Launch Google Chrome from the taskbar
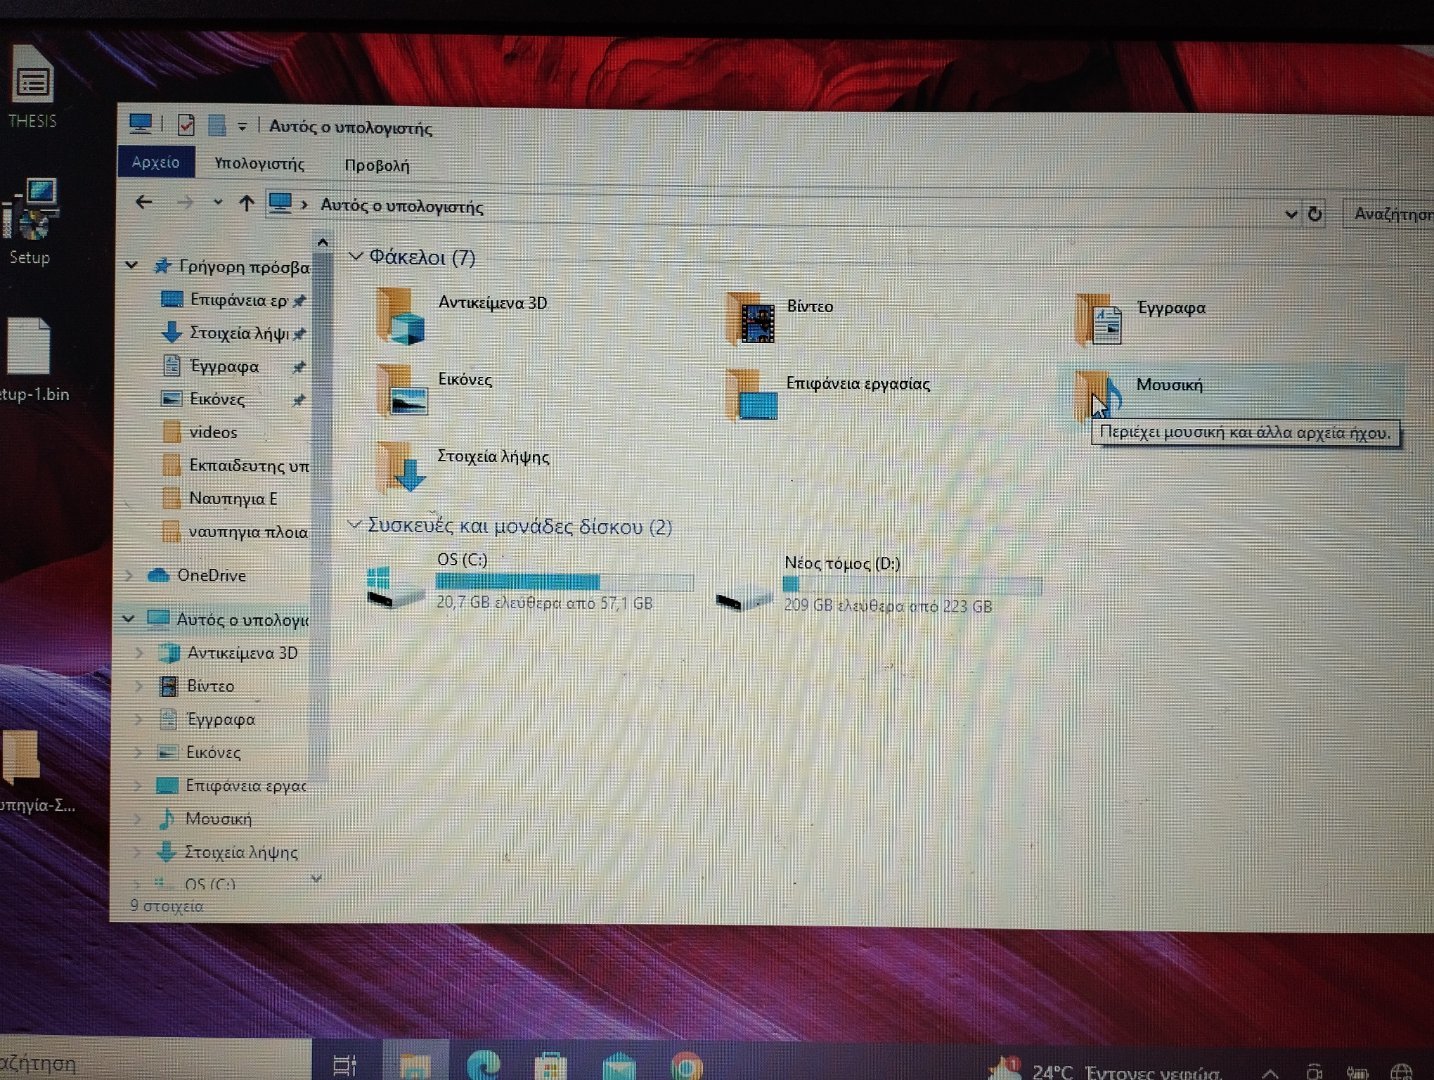The image size is (1434, 1080). pyautogui.click(x=686, y=1067)
